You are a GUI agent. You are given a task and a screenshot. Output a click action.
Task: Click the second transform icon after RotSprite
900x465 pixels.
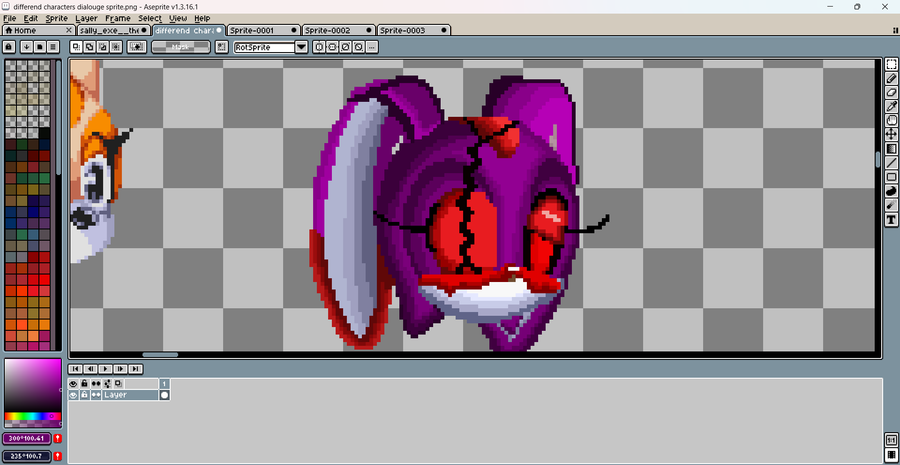point(332,47)
